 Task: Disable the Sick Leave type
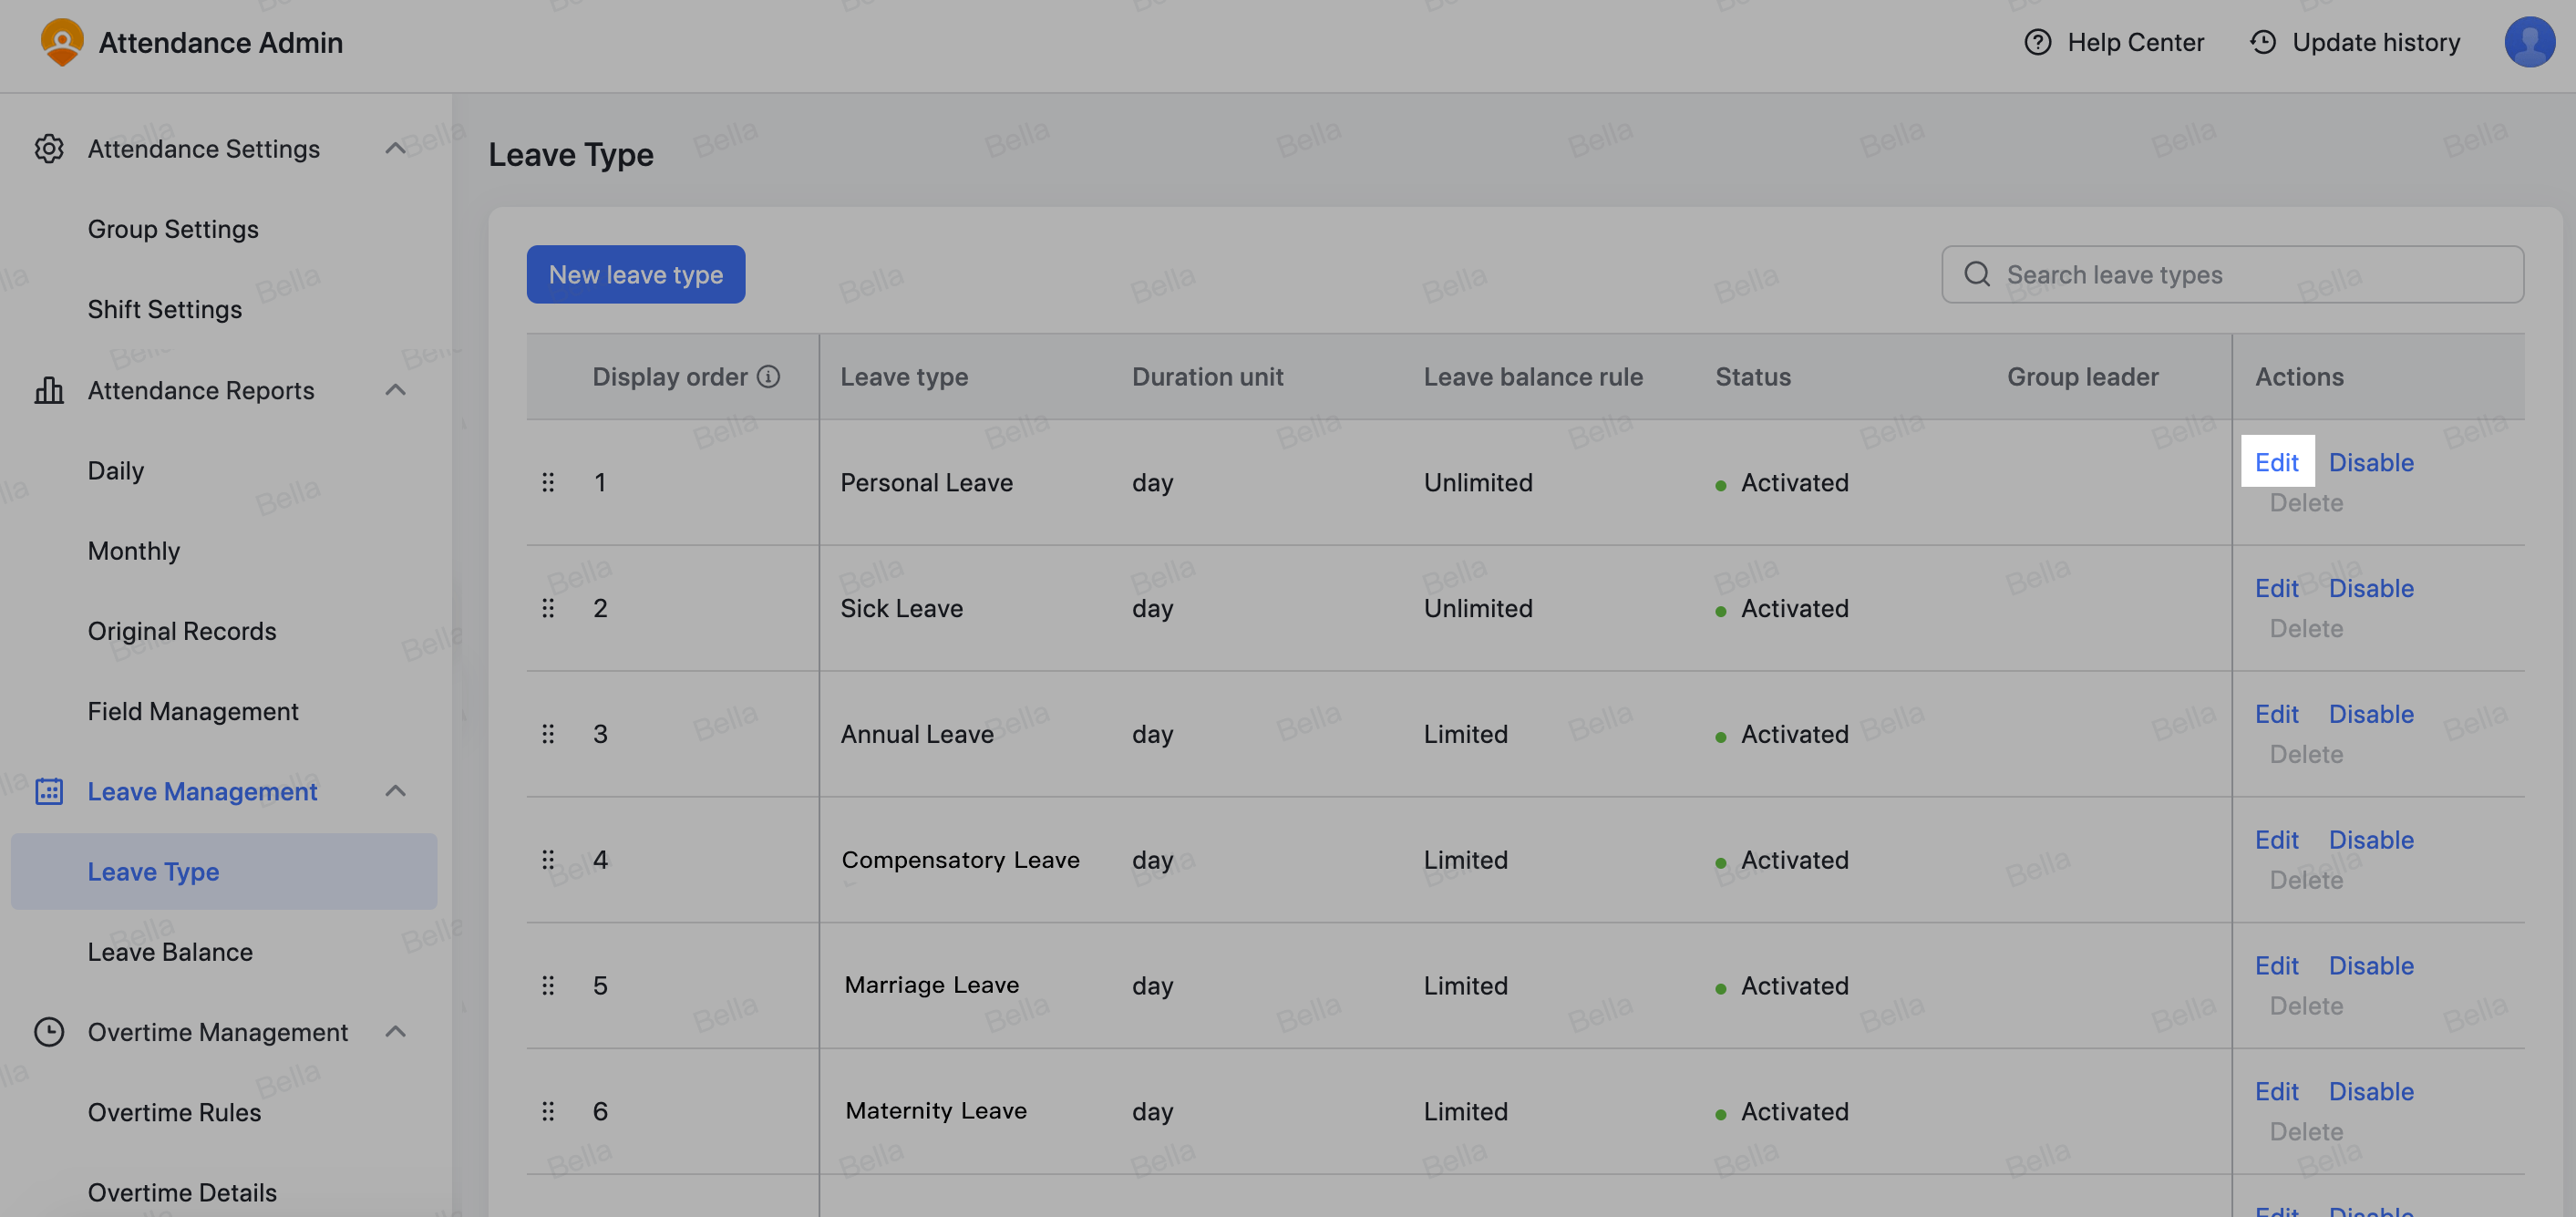2371,588
